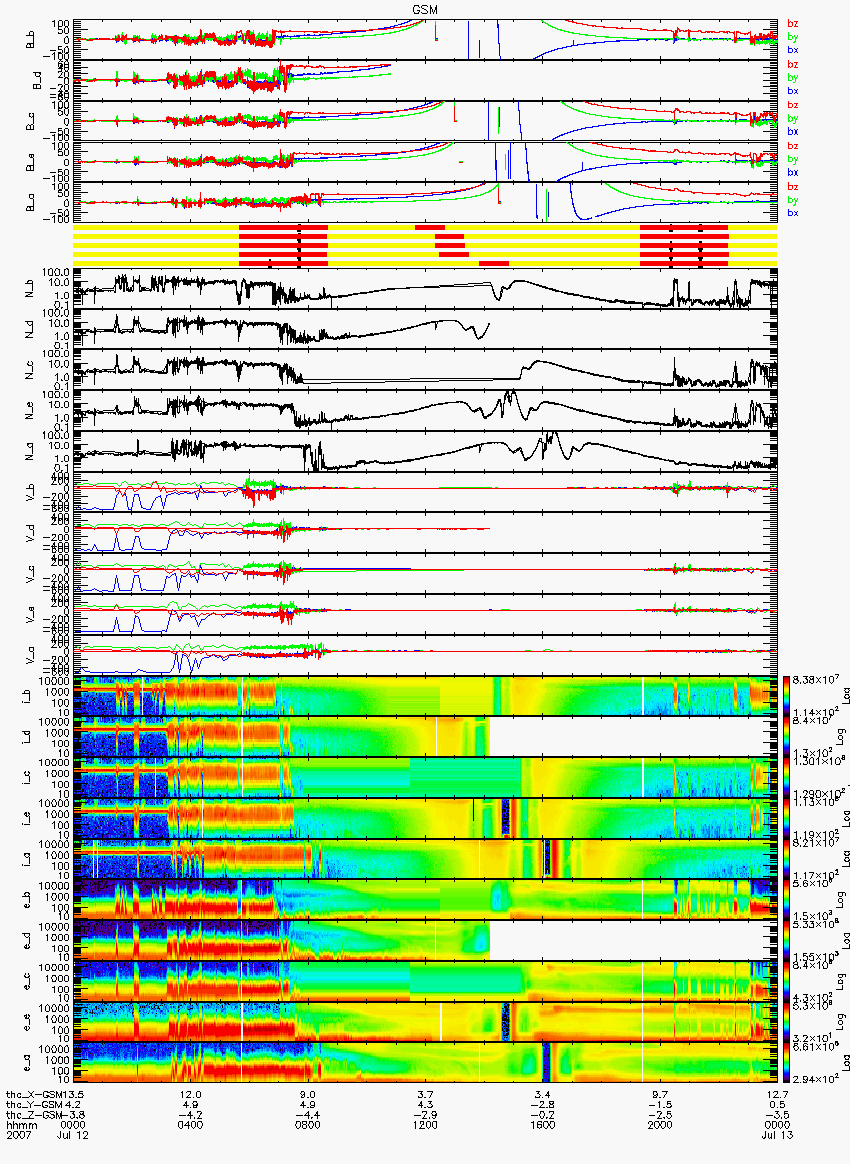850x1164 pixels.
Task: Select the N_d density panel label
Action: click(x=30, y=329)
